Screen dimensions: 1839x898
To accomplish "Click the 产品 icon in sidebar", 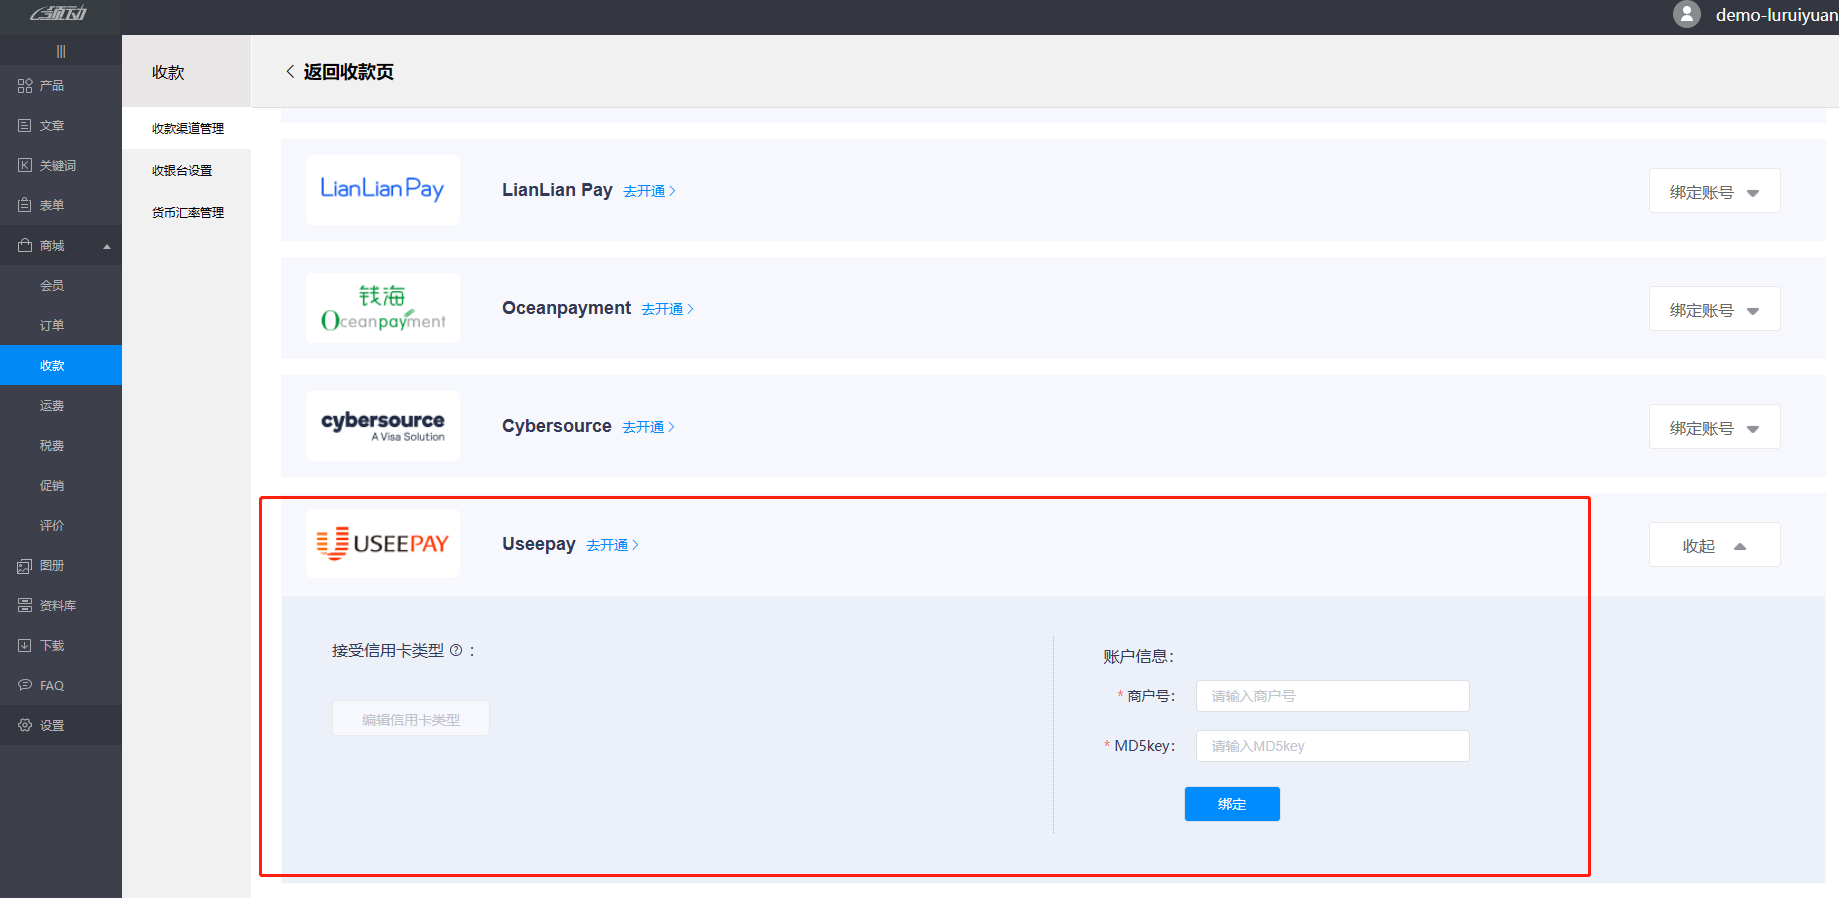I will tap(25, 86).
